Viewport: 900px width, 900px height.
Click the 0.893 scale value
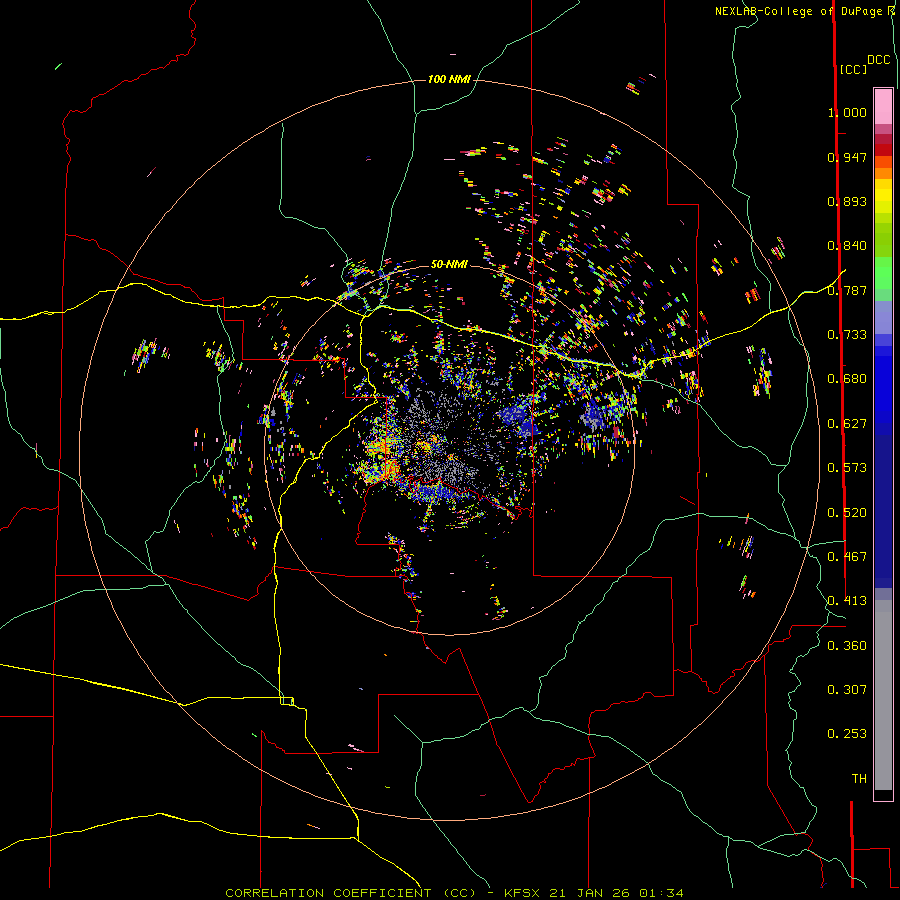[847, 201]
